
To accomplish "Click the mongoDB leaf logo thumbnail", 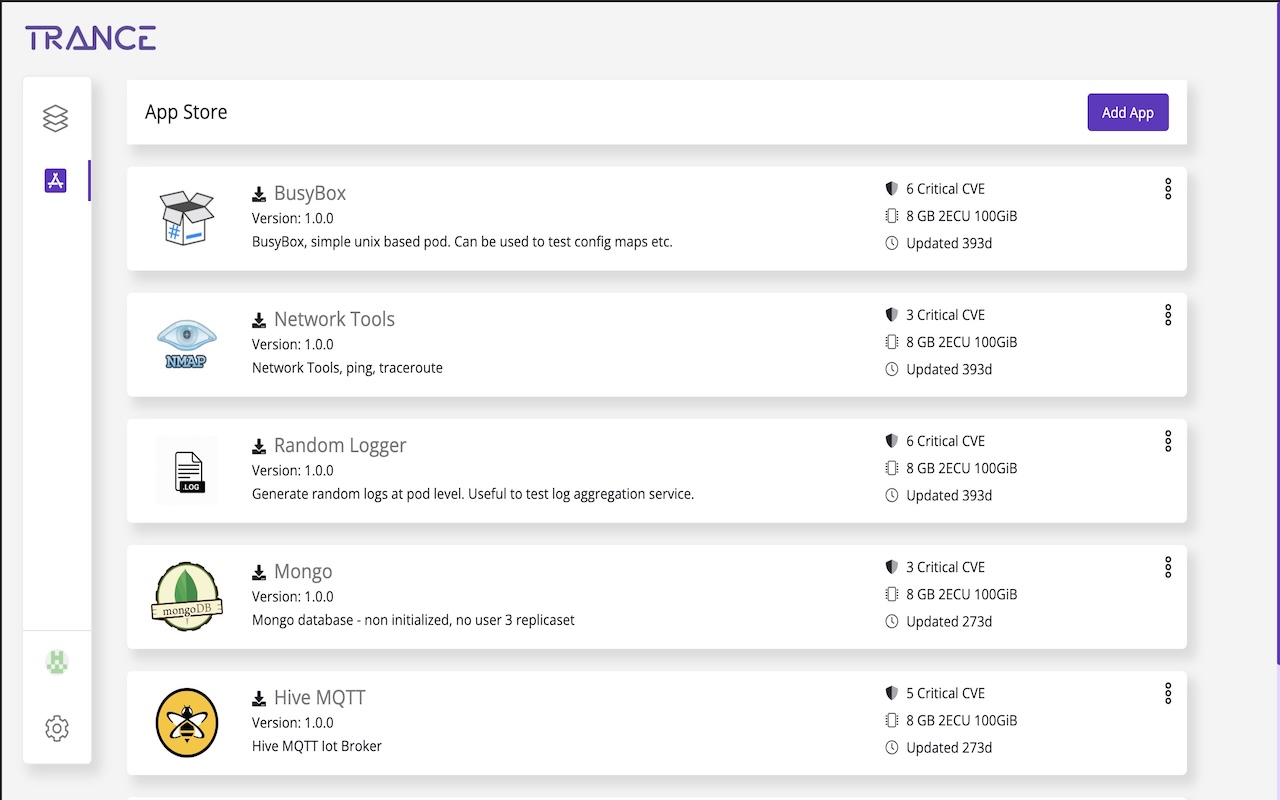I will [187, 597].
